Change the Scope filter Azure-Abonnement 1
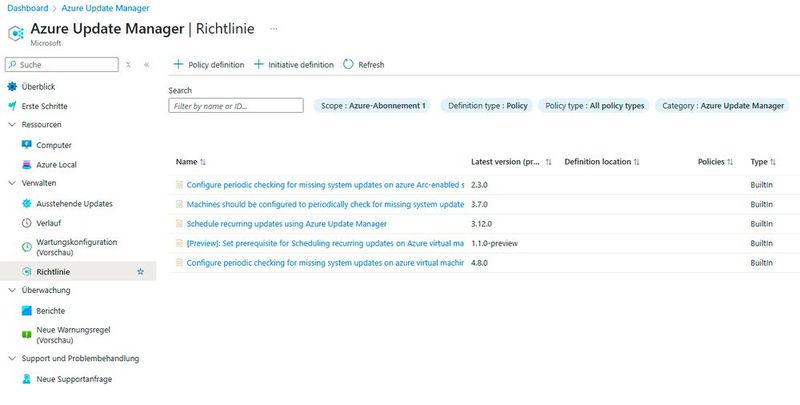Image resolution: width=800 pixels, height=405 pixels. pyautogui.click(x=372, y=106)
